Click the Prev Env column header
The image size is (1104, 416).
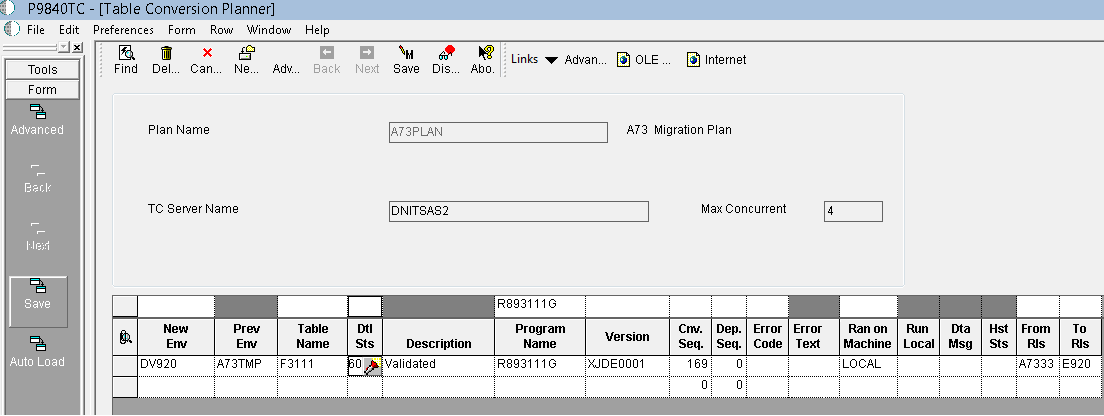click(246, 336)
